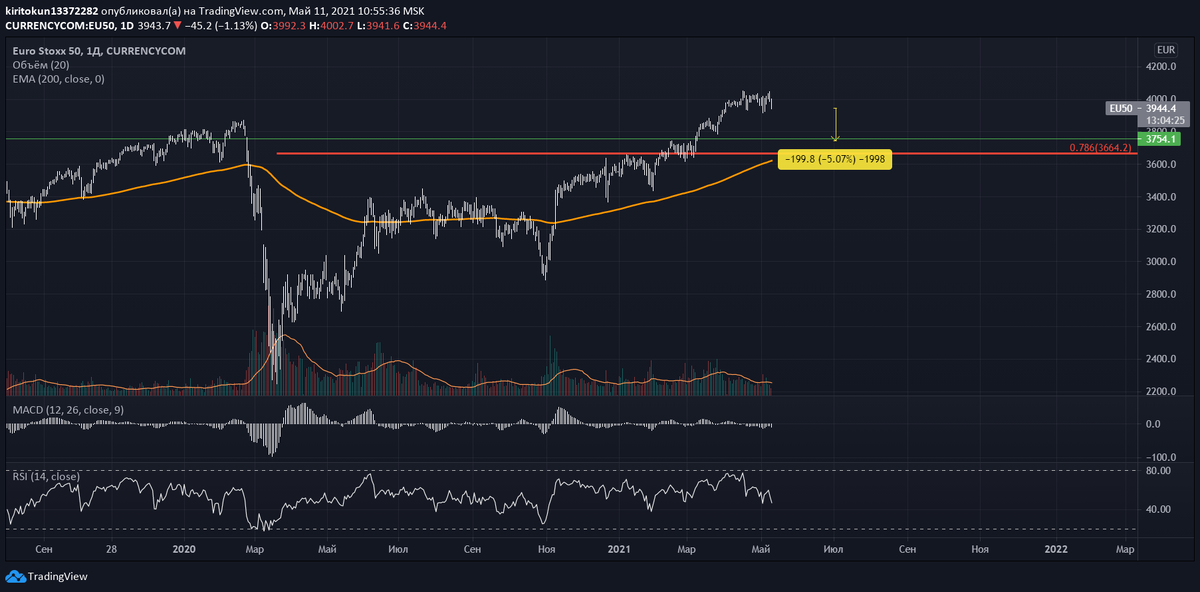Click the EU50 3944.4 price label

click(1144, 108)
